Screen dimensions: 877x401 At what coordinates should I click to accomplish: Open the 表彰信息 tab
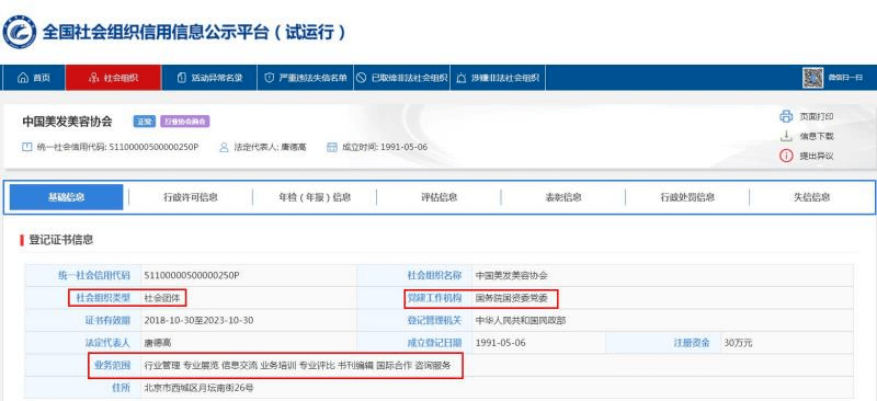tap(563, 197)
